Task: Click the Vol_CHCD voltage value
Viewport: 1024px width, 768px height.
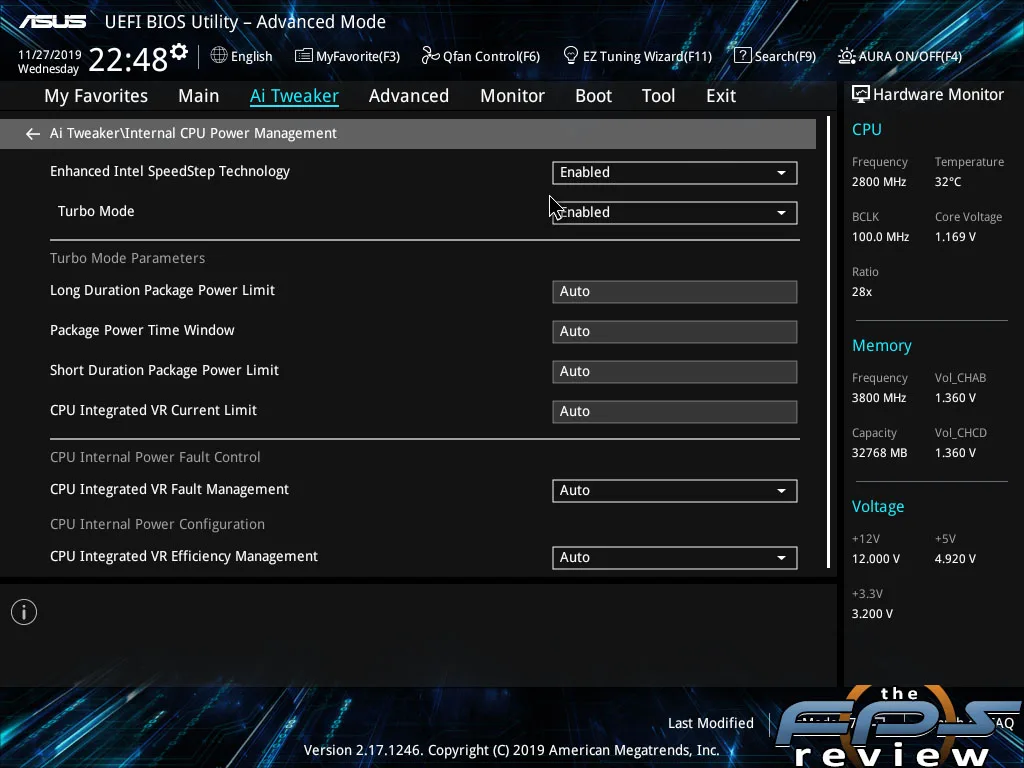Action: click(955, 453)
